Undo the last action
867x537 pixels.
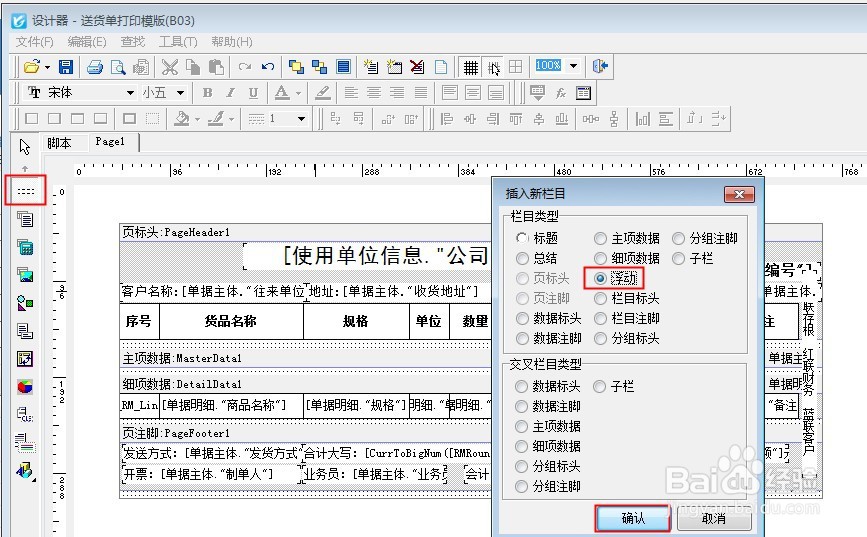point(268,67)
